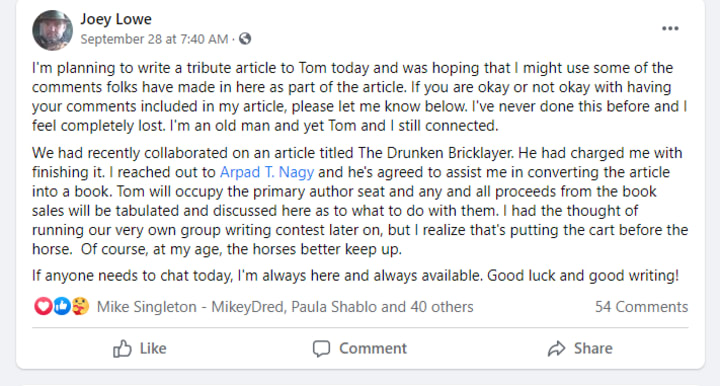
Task: Like this post
Action: click(140, 348)
